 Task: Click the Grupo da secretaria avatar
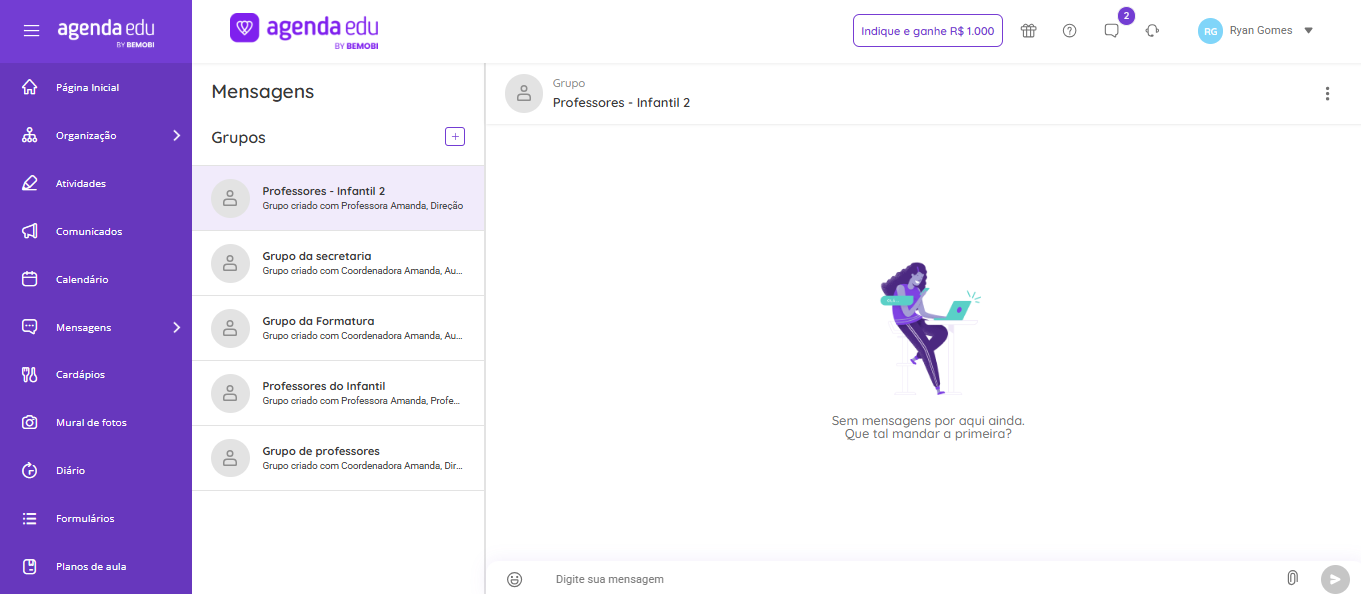pyautogui.click(x=230, y=263)
